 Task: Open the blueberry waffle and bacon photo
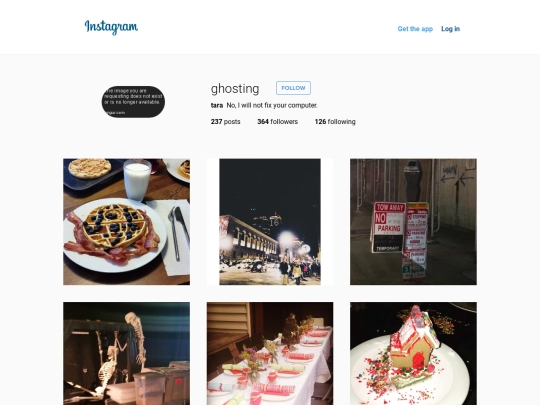[126, 222]
